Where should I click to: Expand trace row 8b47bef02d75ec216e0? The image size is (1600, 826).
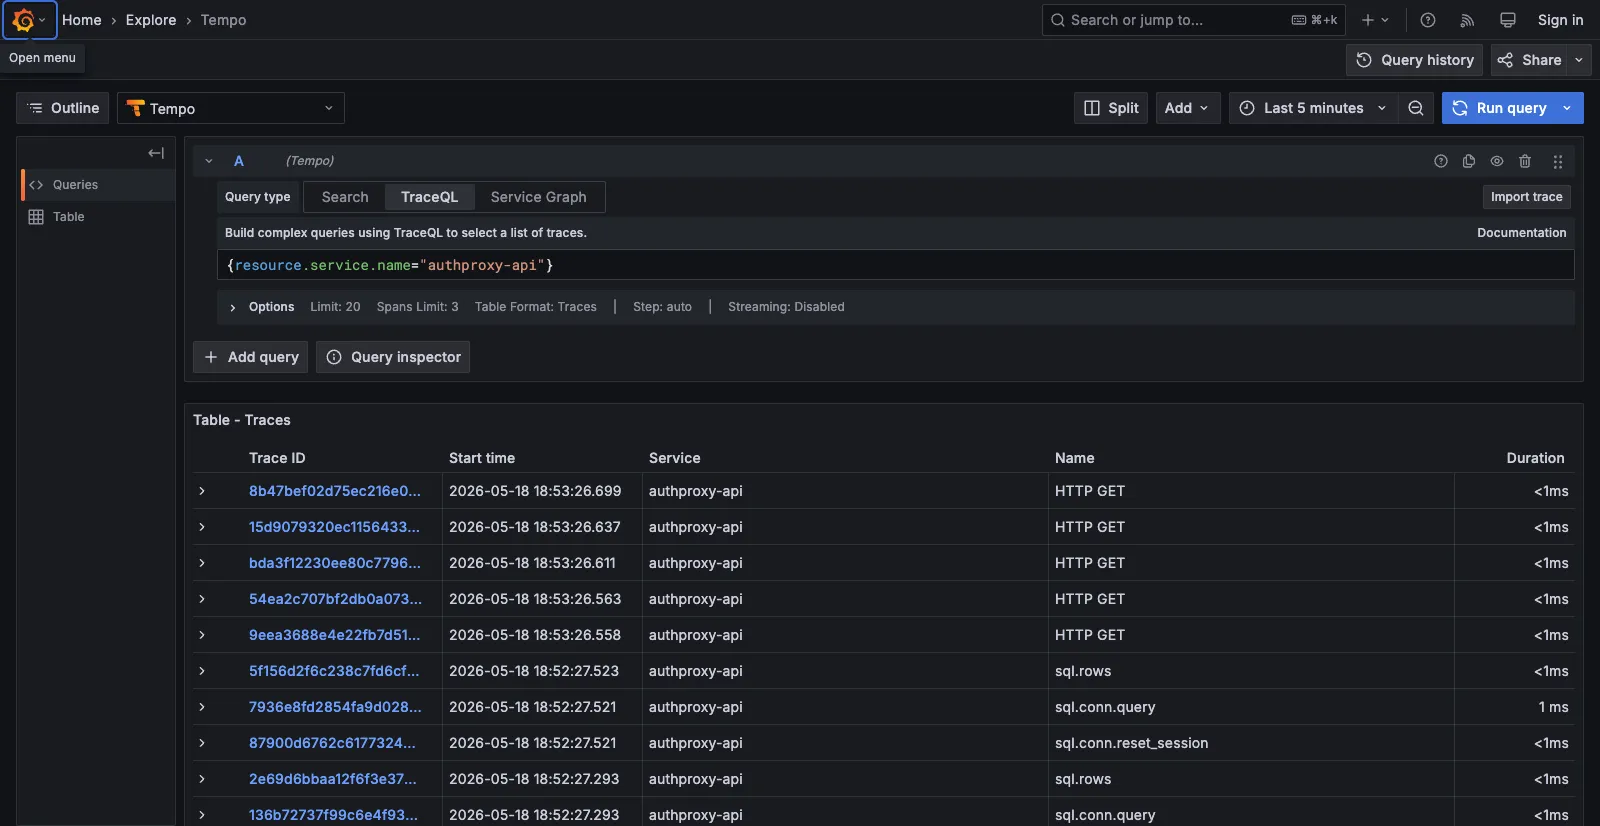click(202, 491)
